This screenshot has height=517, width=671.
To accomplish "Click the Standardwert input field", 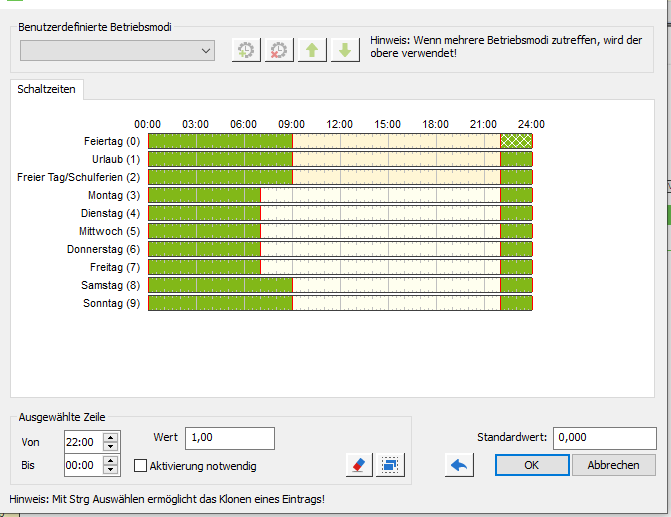I will click(x=604, y=438).
